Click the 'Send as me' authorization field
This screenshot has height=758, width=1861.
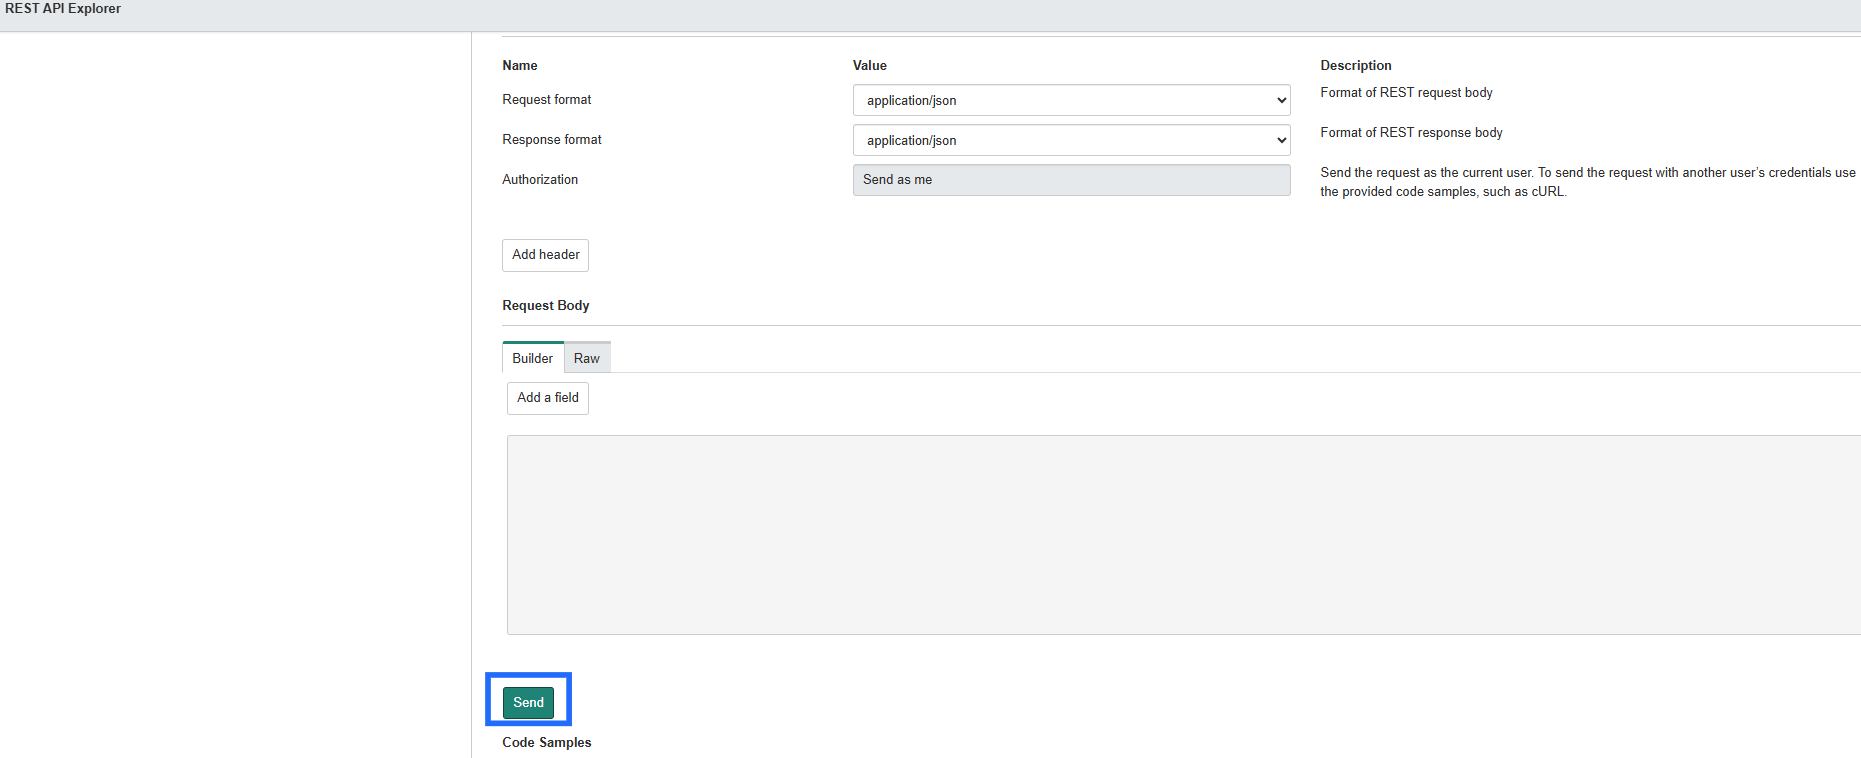[1071, 180]
